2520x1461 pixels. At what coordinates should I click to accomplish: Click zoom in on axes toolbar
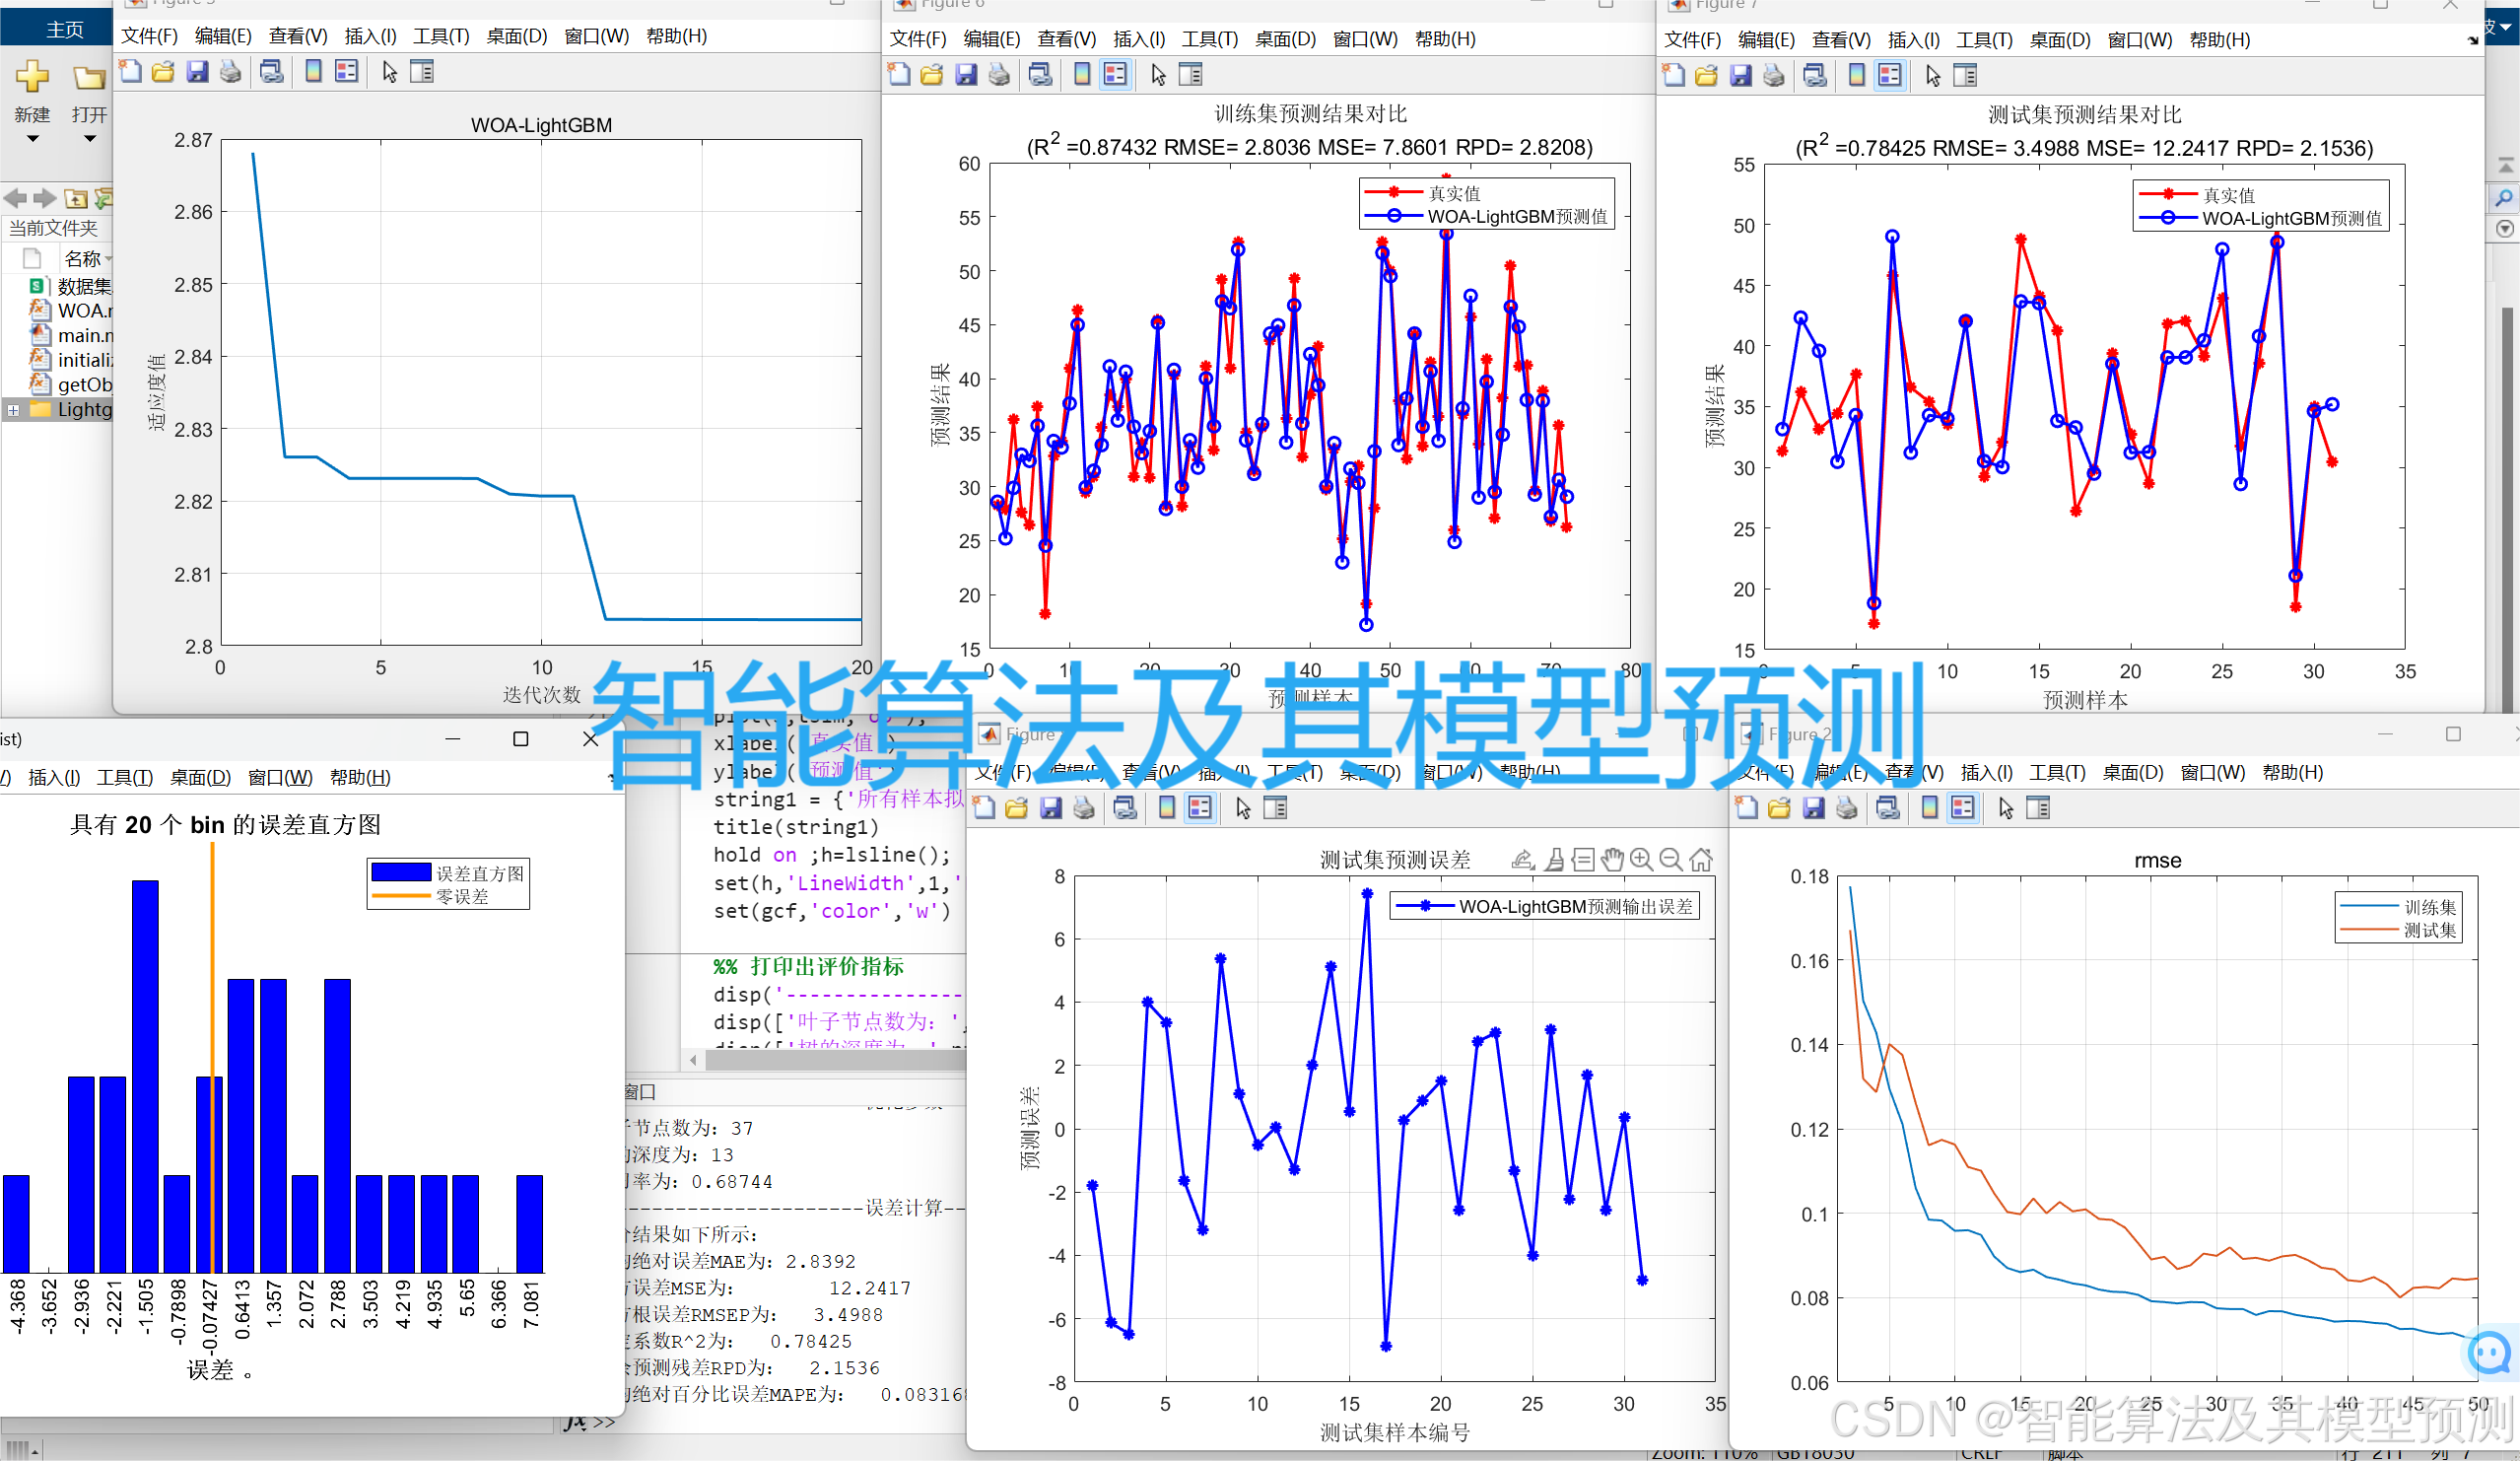[x=1641, y=859]
